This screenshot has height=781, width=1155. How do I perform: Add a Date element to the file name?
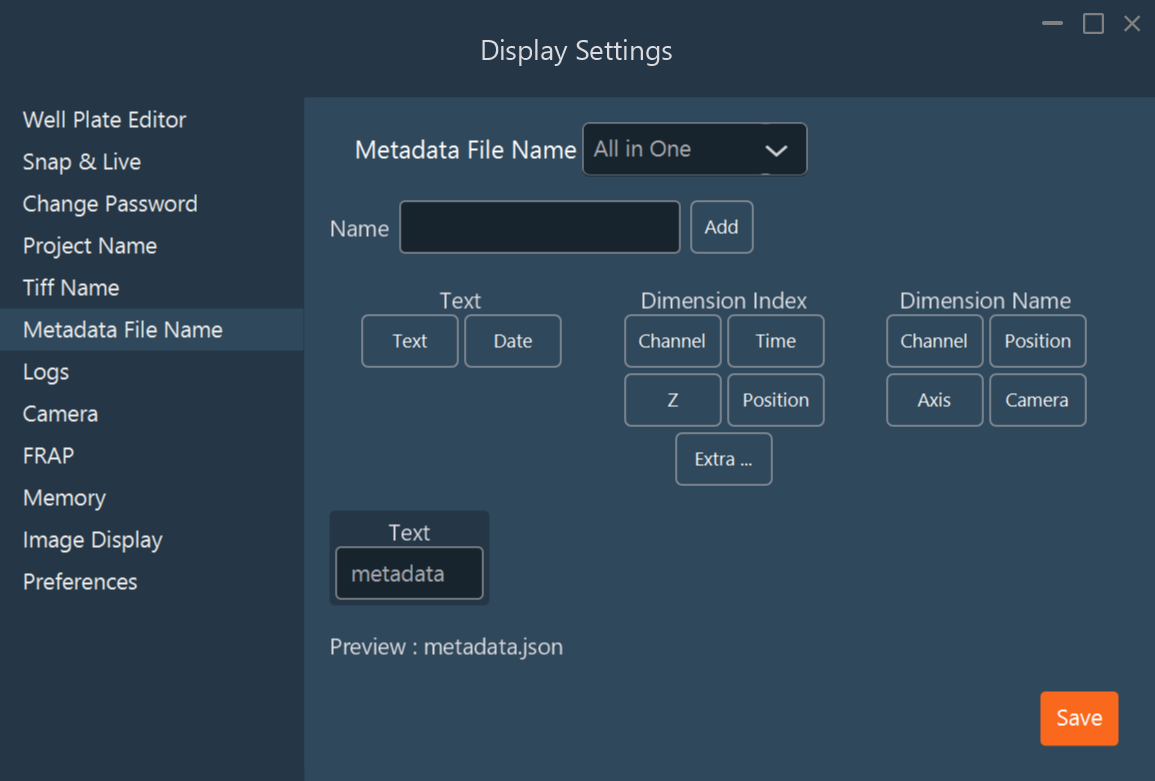[x=512, y=341]
